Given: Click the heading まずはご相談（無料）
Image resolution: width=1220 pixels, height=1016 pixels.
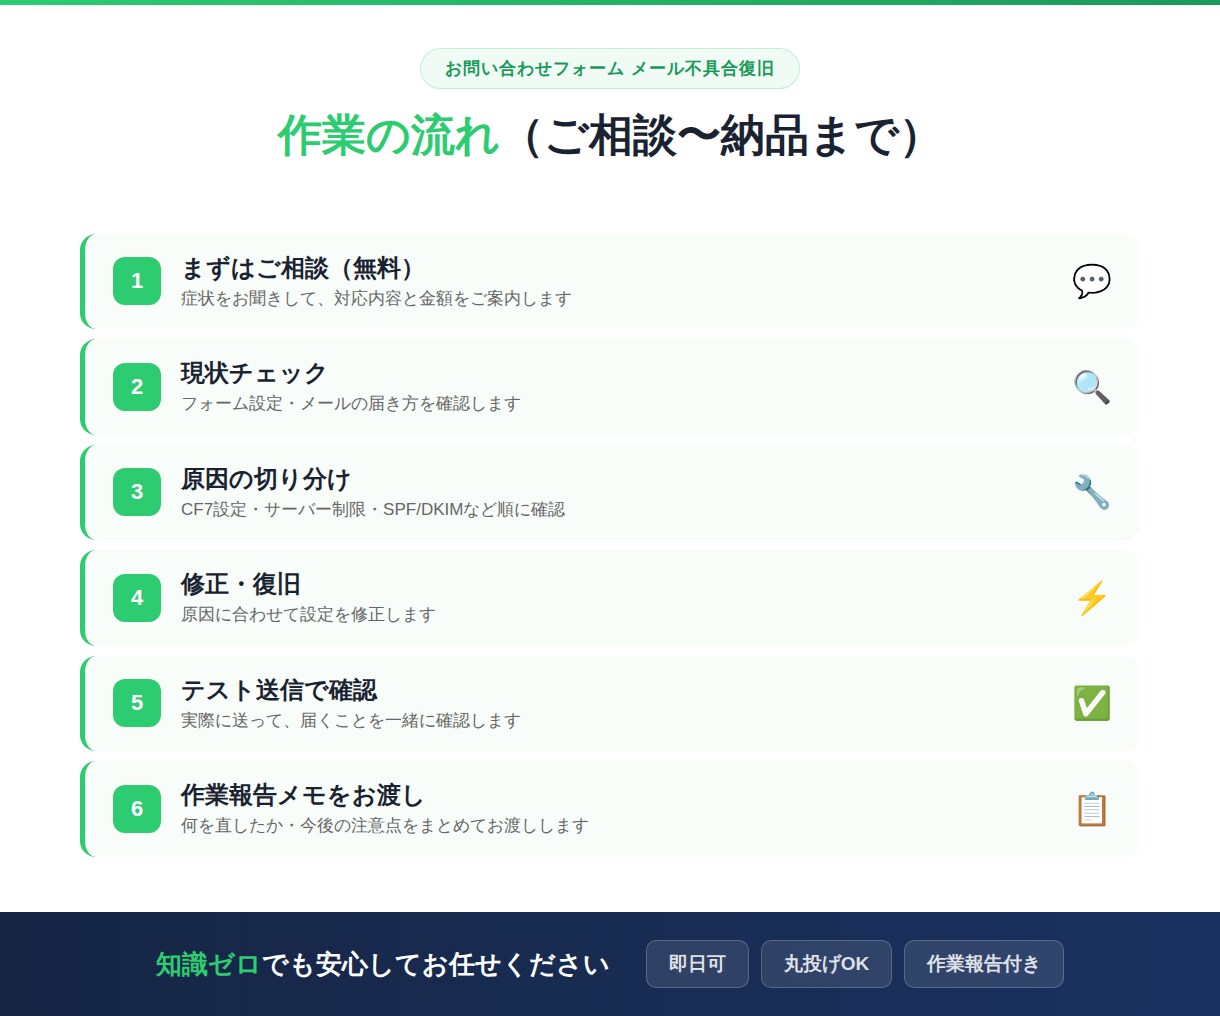Looking at the screenshot, I should (x=298, y=268).
